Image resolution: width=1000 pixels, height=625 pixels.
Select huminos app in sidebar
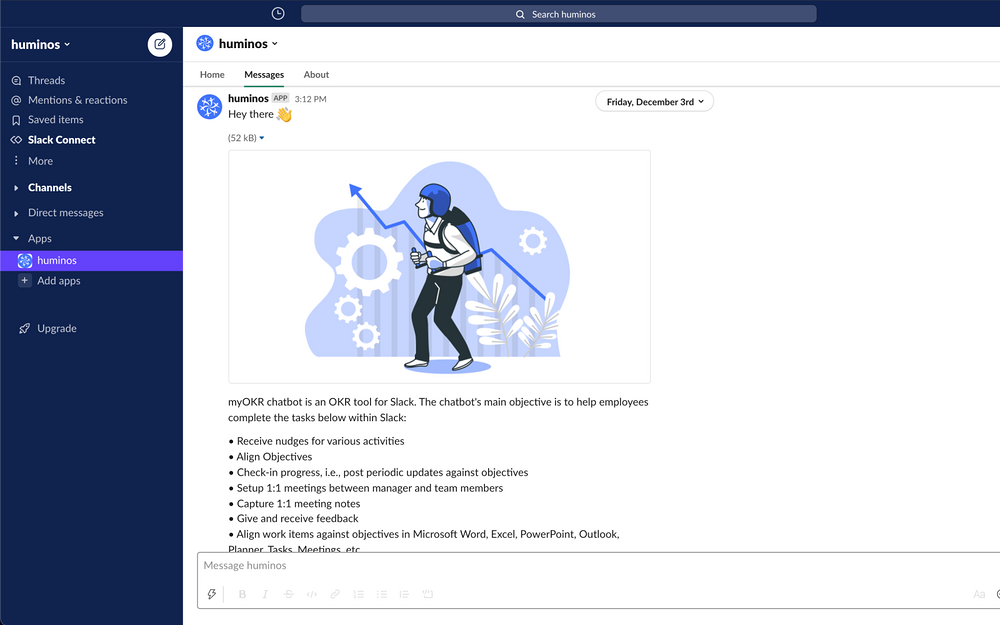[91, 261]
